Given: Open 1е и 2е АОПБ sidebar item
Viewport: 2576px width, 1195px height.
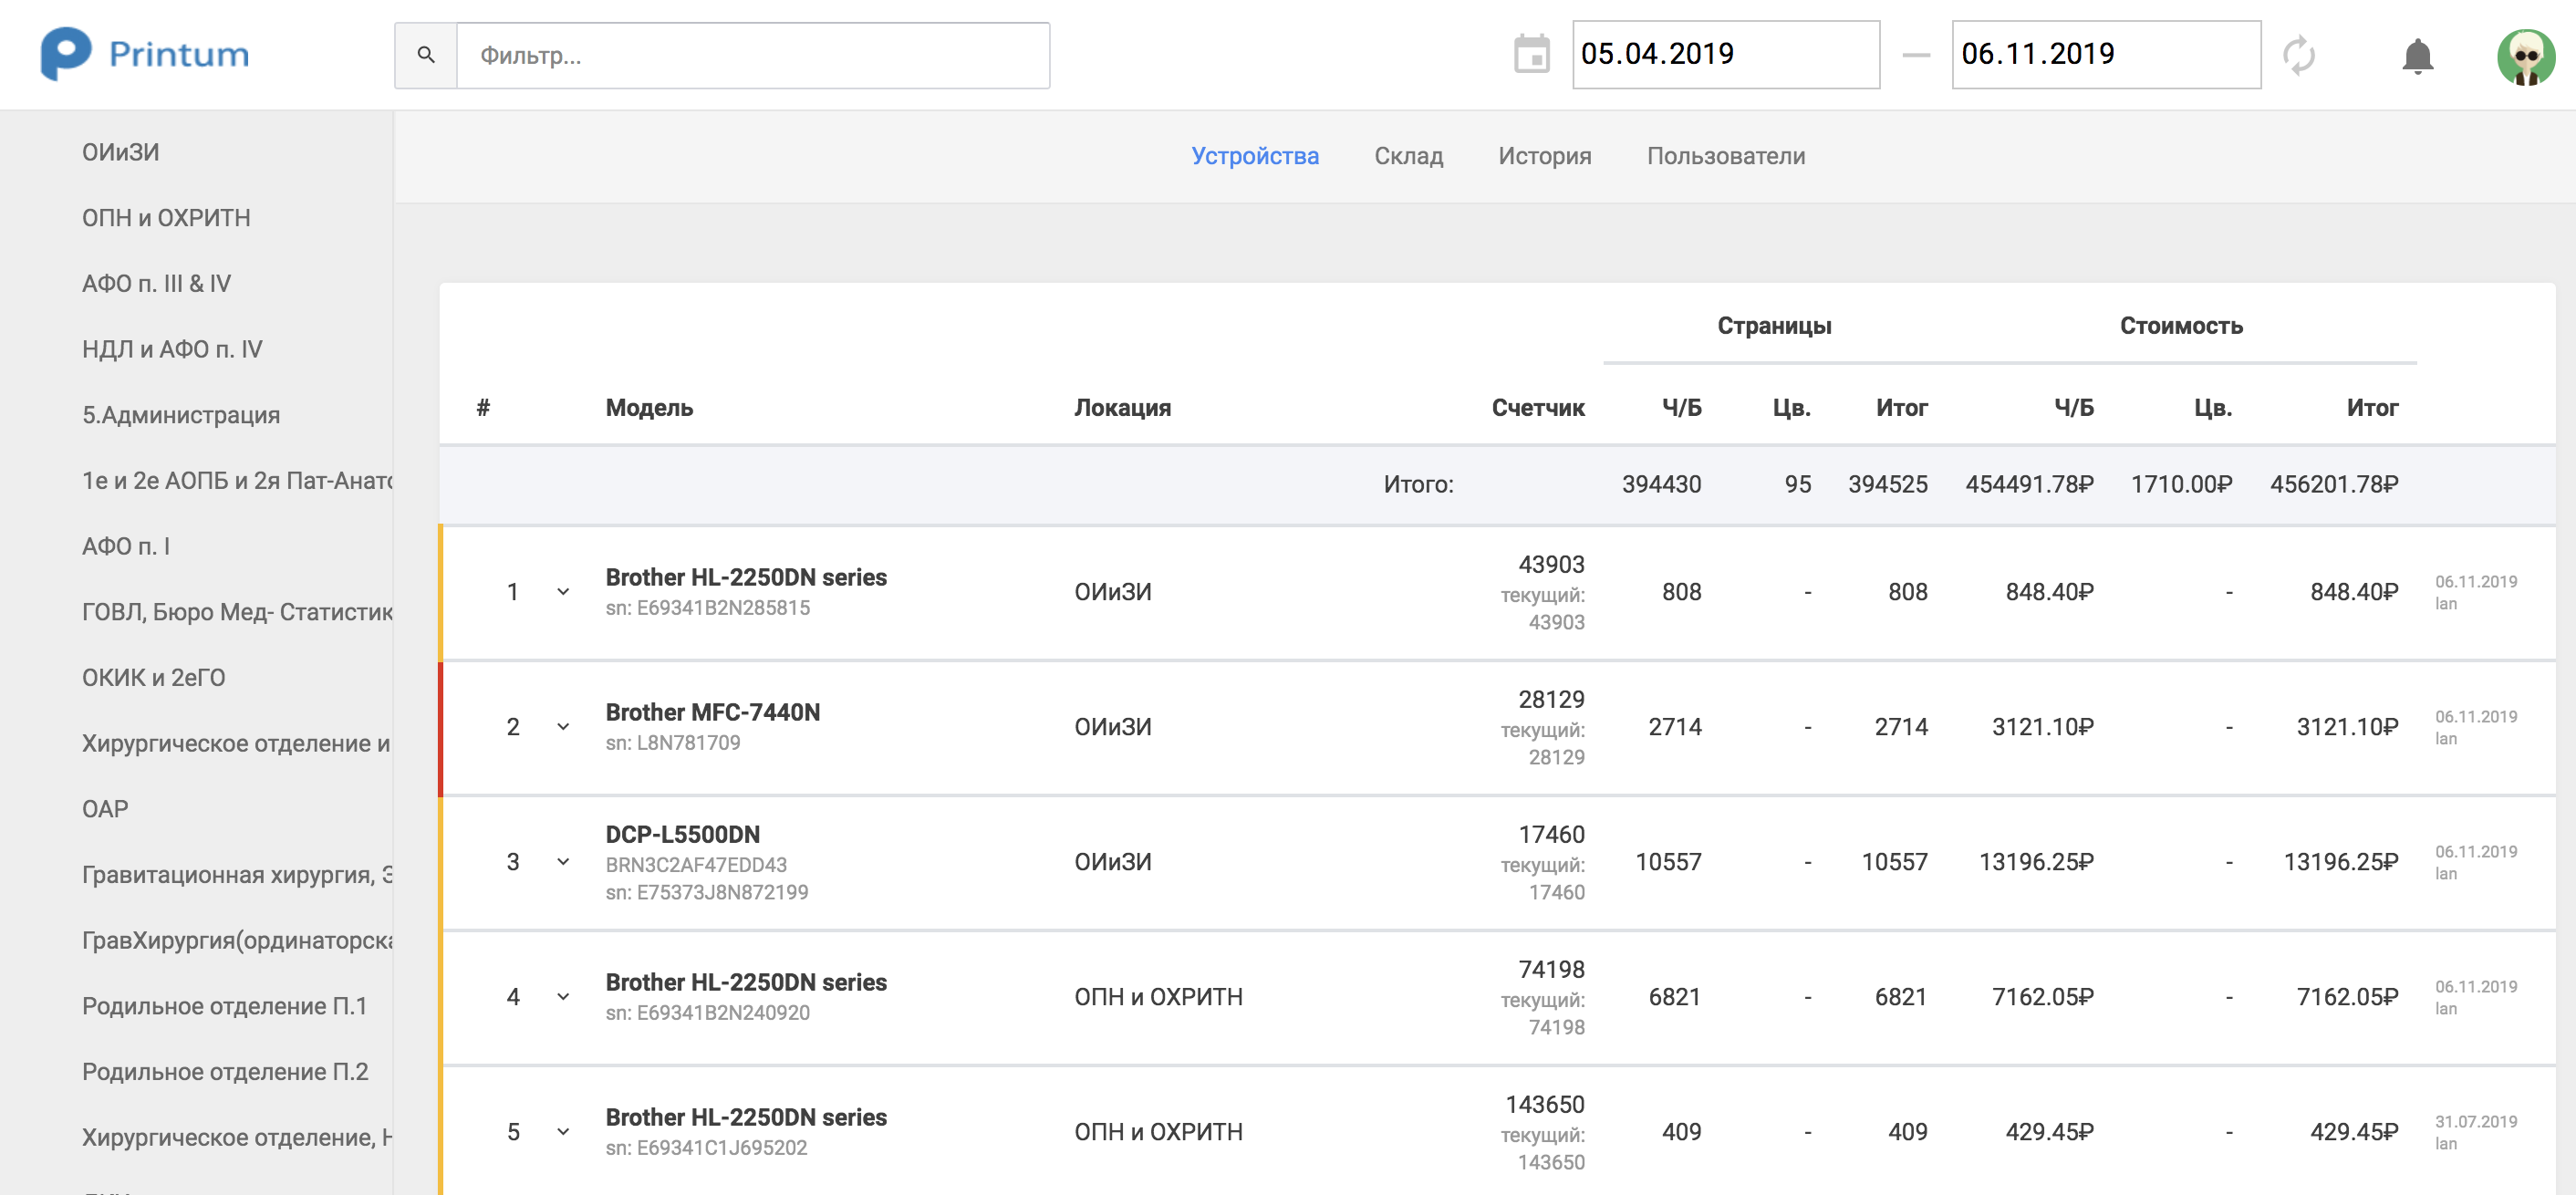Looking at the screenshot, I should [x=237, y=481].
